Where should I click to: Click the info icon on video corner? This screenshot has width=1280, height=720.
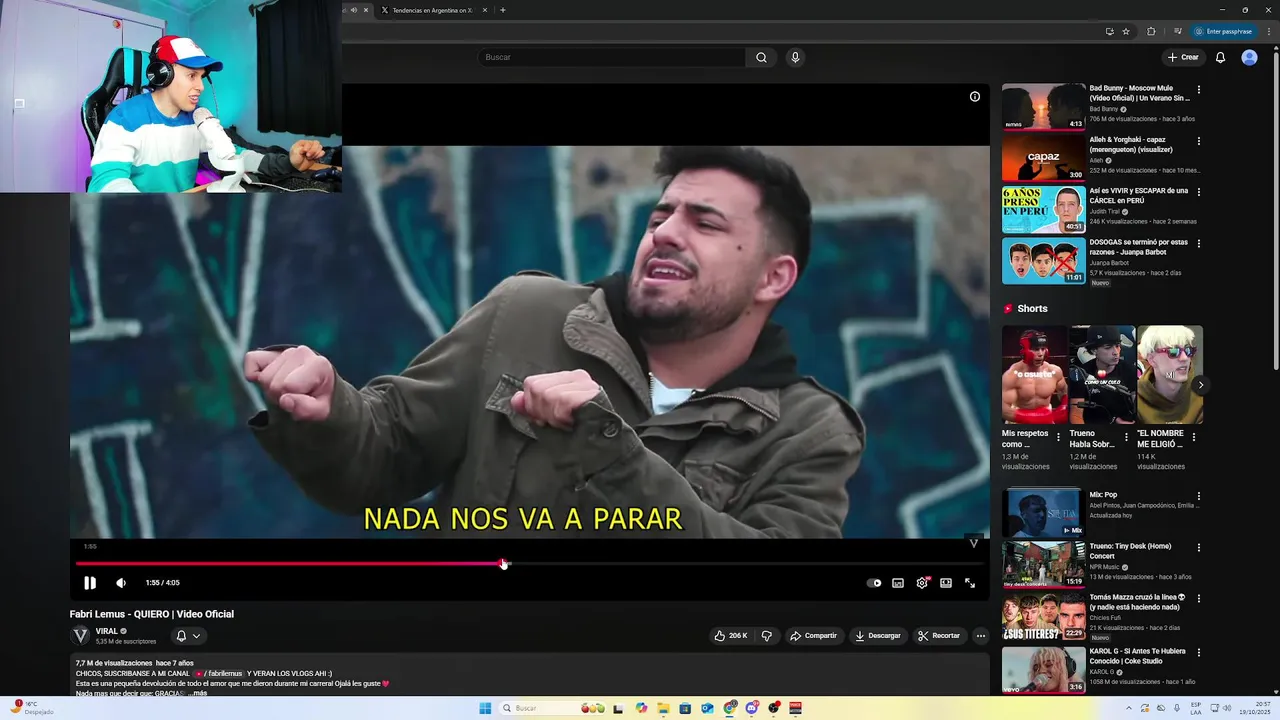[975, 97]
